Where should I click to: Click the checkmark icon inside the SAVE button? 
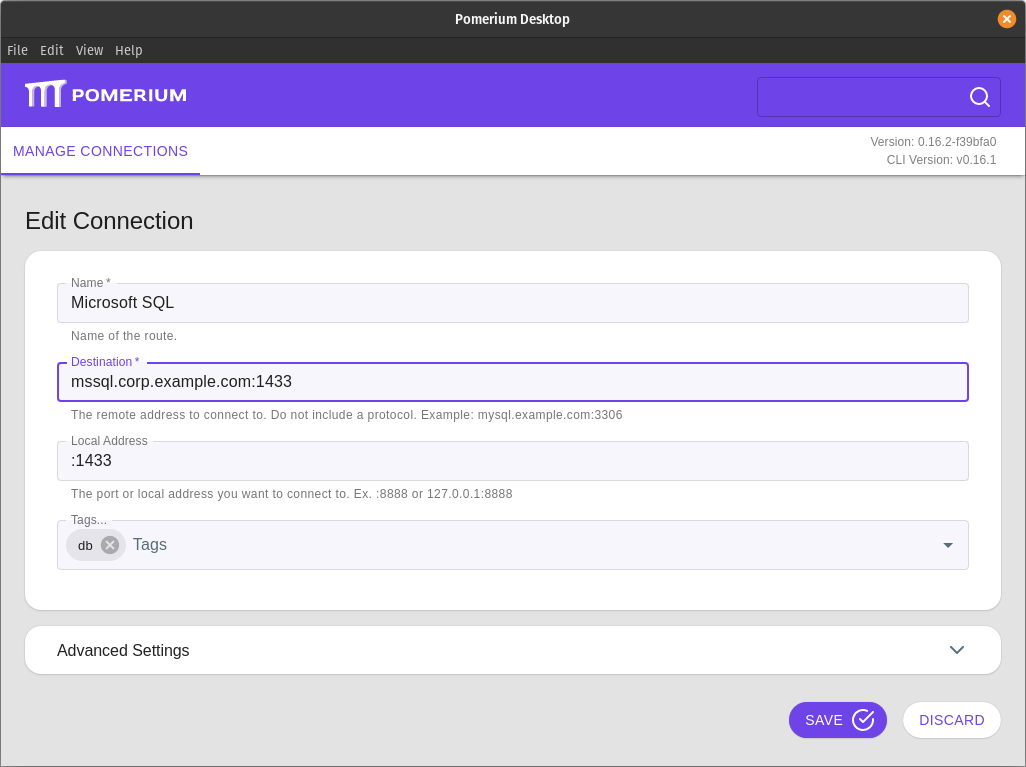[862, 719]
